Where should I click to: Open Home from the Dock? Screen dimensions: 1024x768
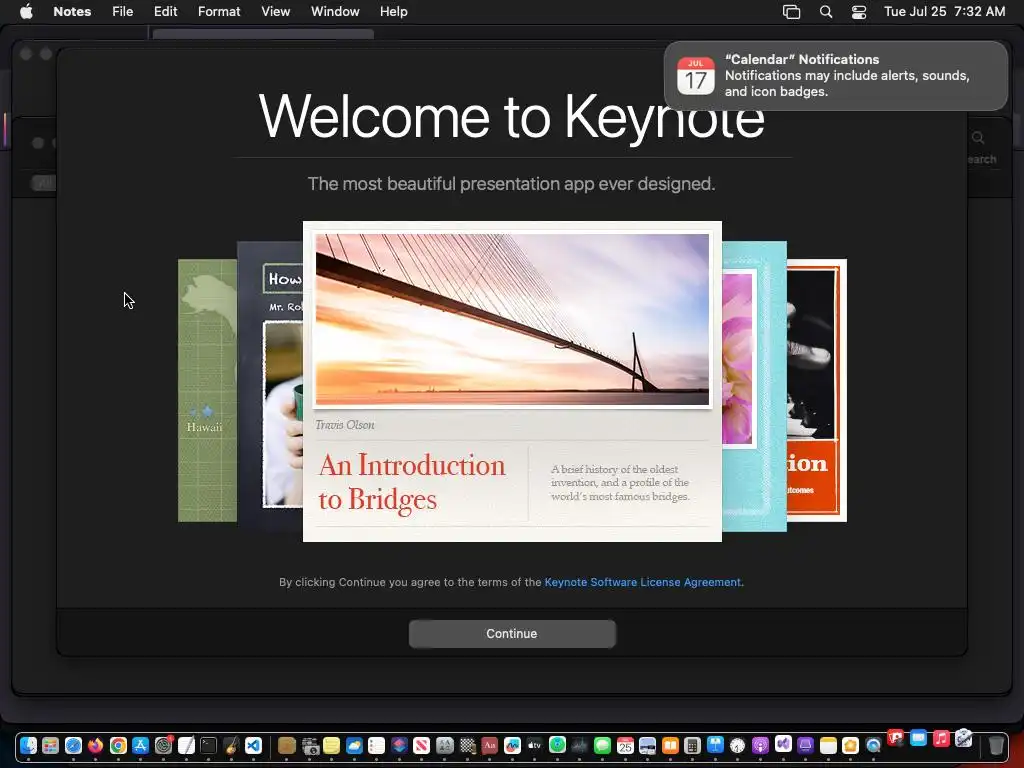tap(850, 745)
